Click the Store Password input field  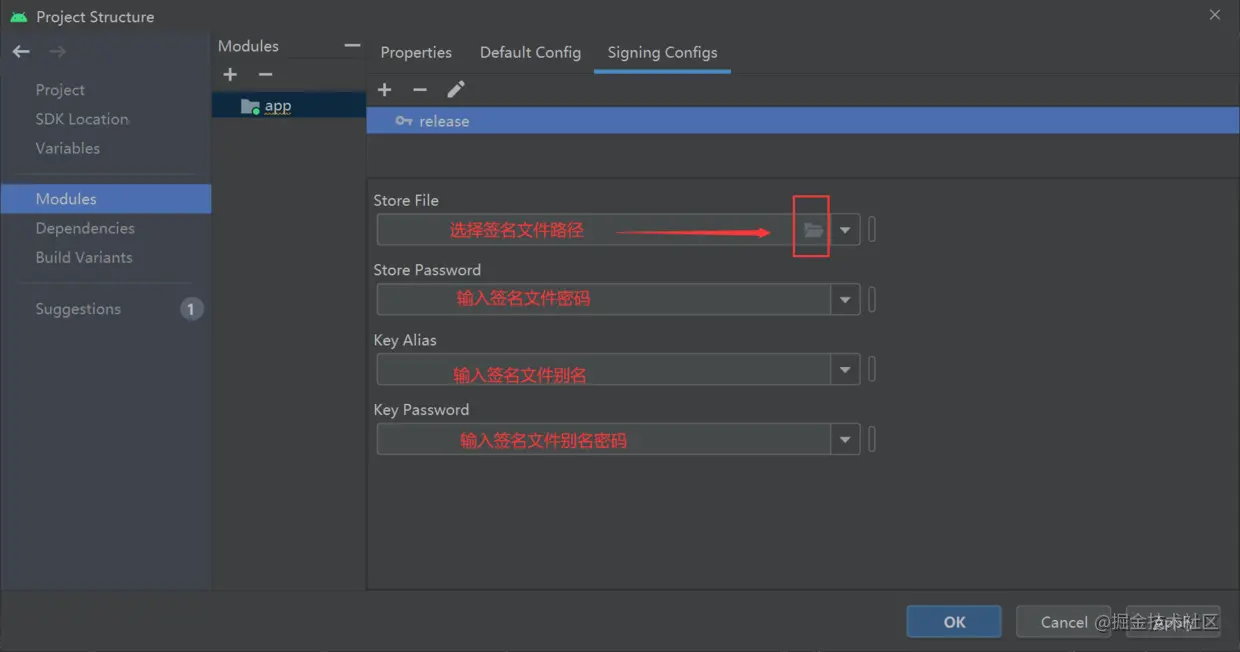604,299
